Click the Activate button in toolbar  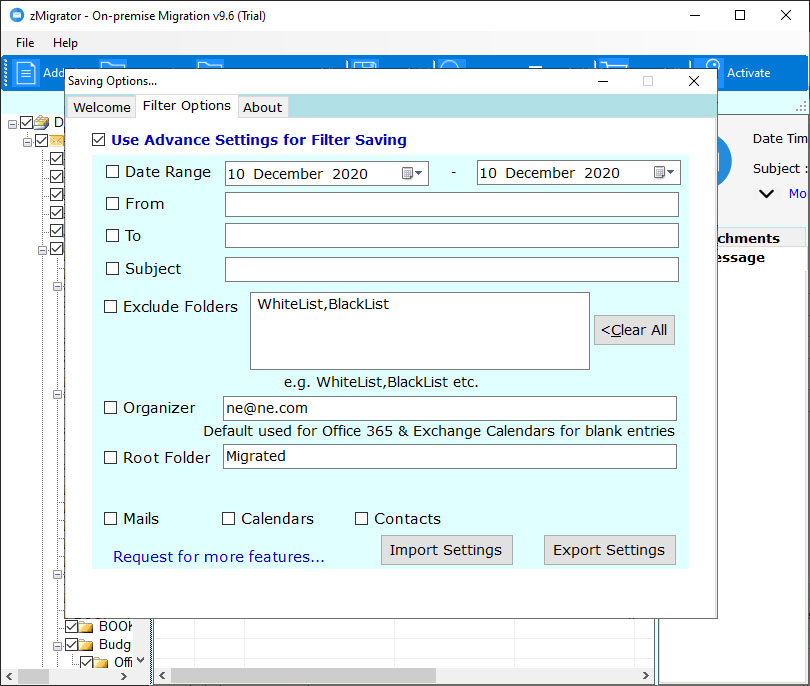point(749,73)
